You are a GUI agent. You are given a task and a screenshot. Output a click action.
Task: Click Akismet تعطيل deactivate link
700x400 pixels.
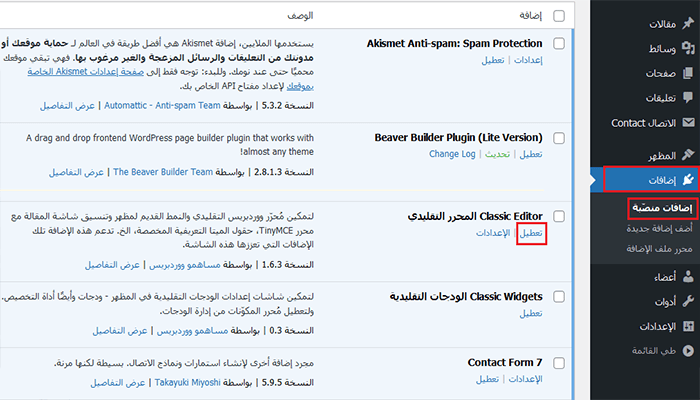[x=493, y=60]
